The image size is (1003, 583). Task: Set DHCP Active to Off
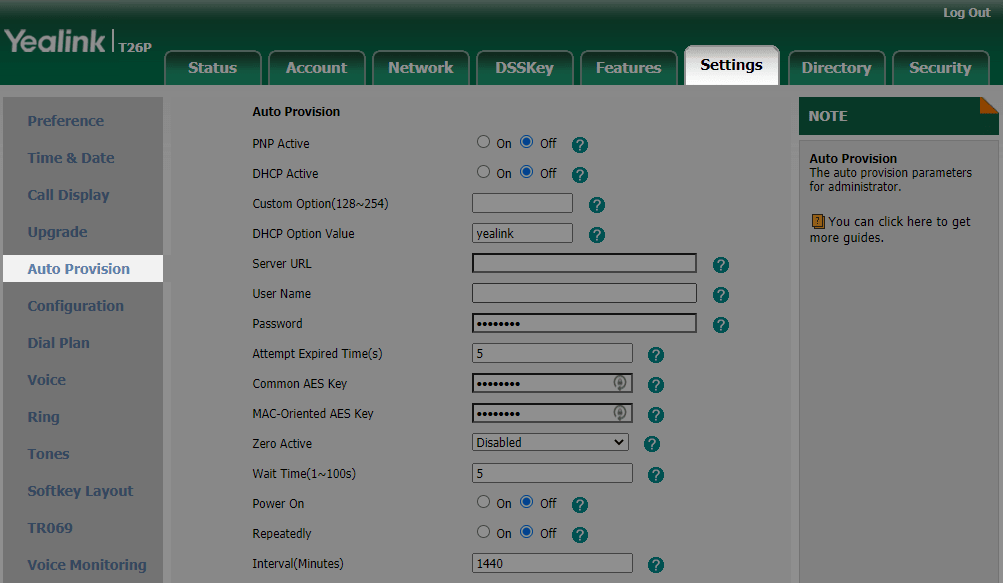[526, 172]
